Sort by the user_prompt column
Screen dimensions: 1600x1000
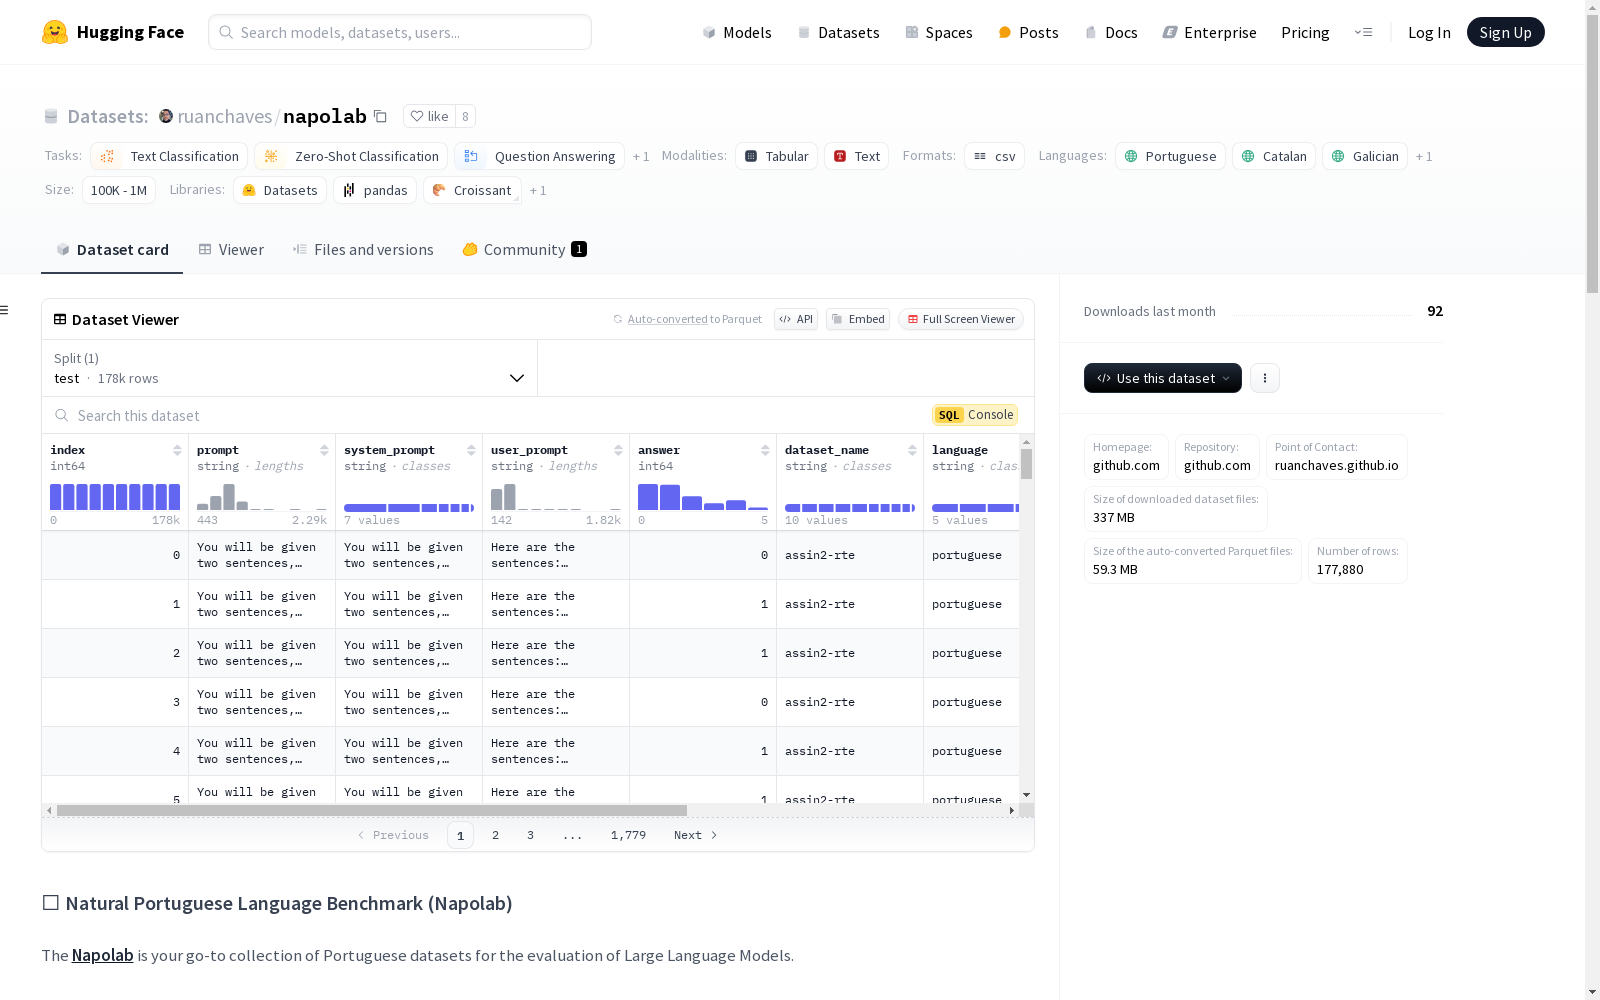(618, 450)
